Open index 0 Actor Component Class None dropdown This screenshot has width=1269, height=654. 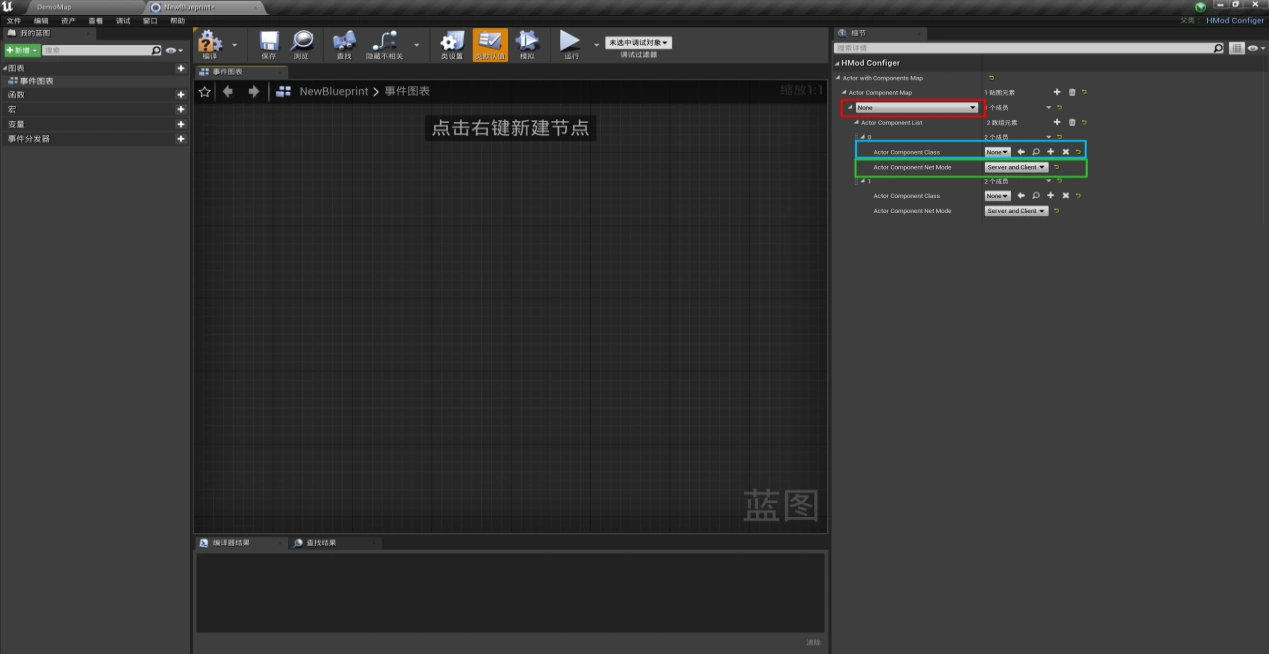997,152
